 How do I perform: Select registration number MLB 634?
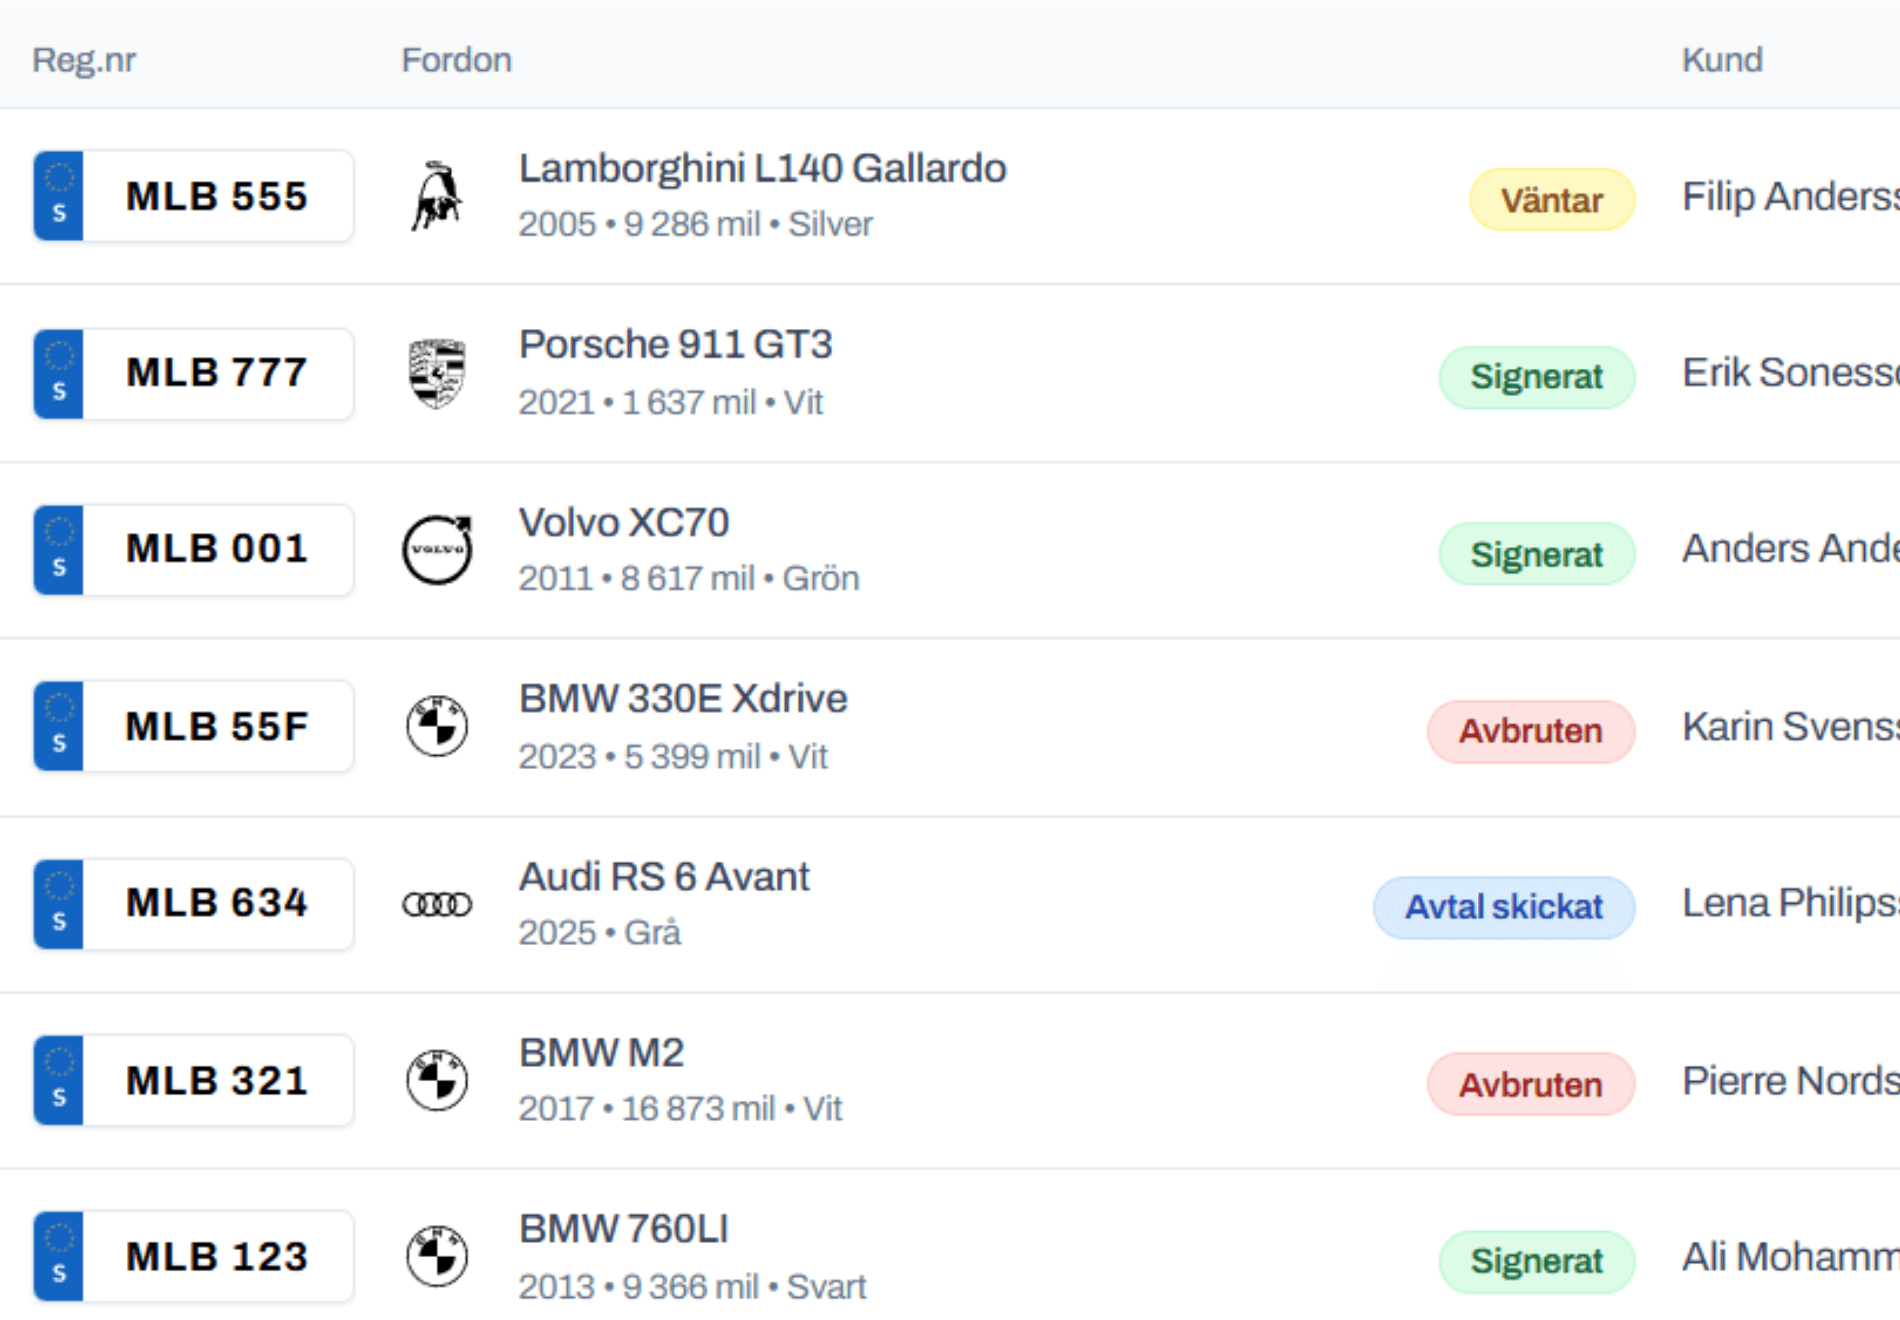pos(217,903)
